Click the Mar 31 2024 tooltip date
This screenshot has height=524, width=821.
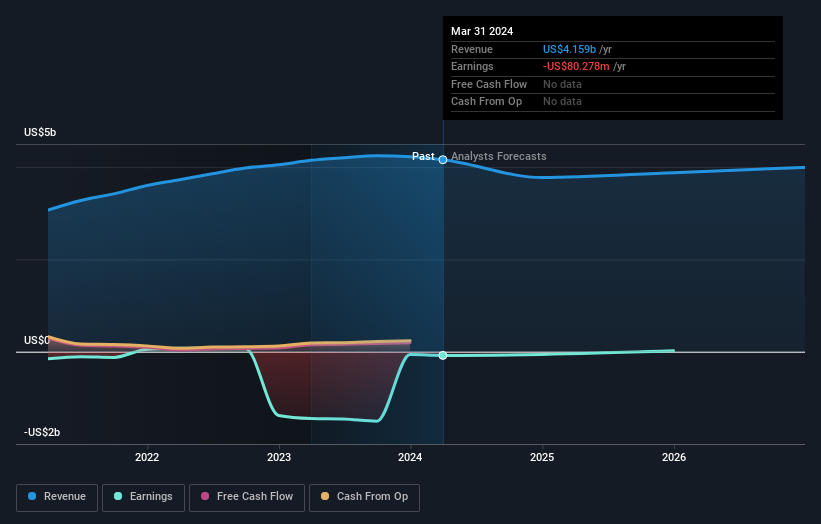tap(482, 31)
